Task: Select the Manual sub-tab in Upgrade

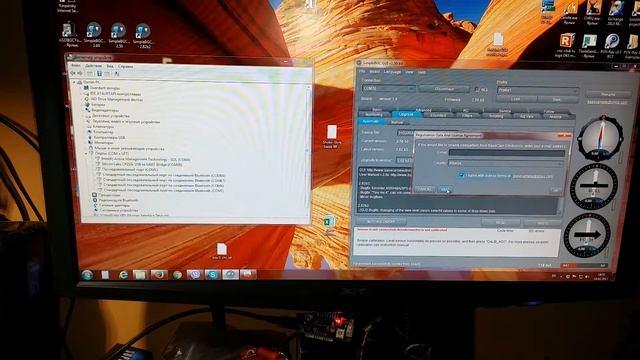Action: pos(397,122)
